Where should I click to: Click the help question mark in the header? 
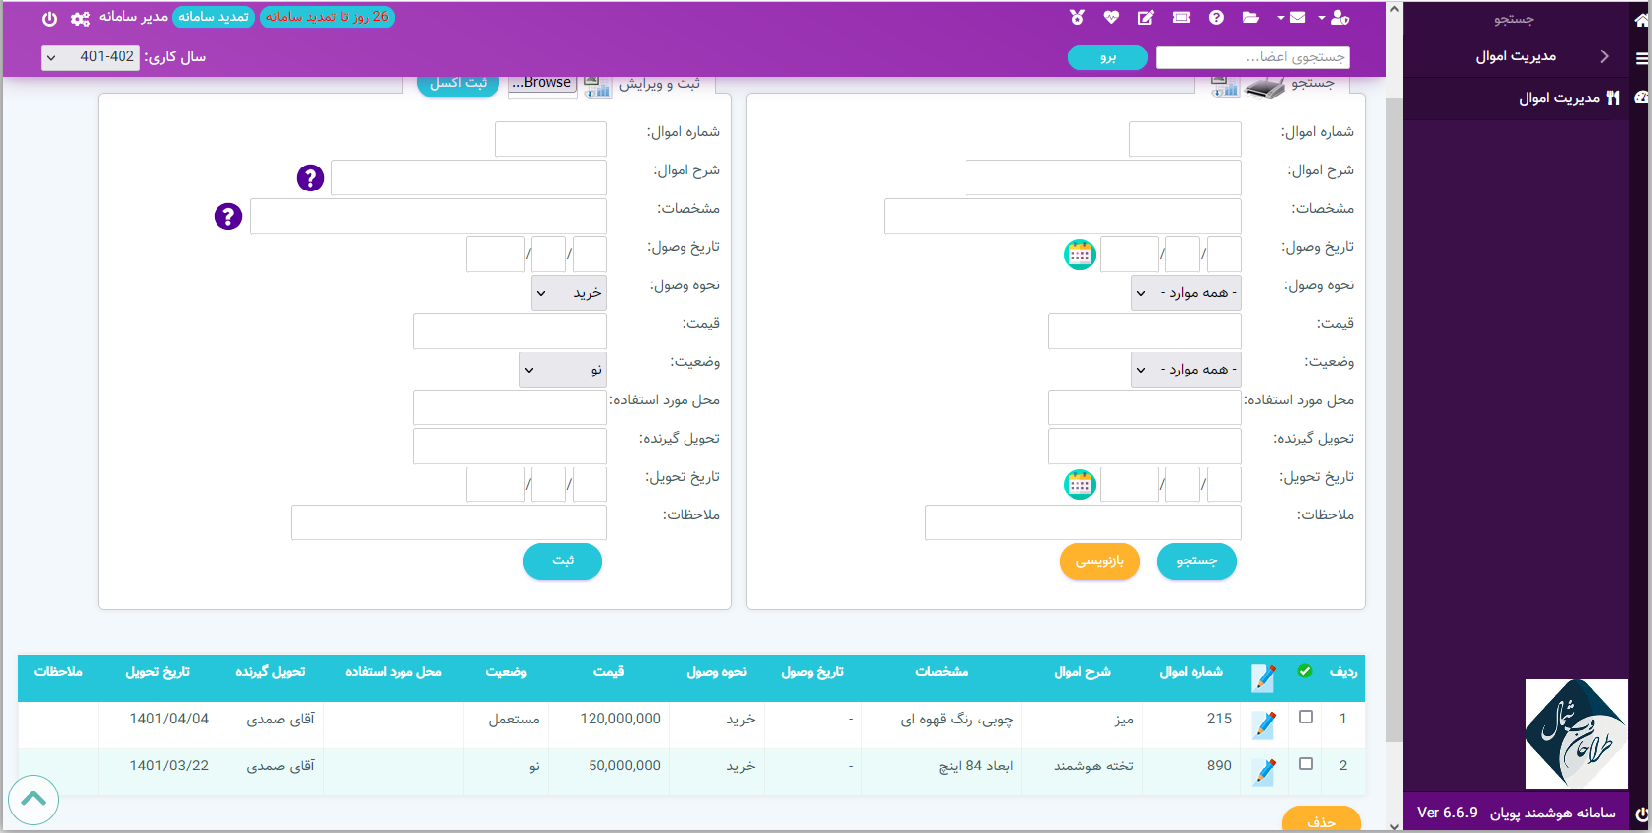coord(1216,18)
